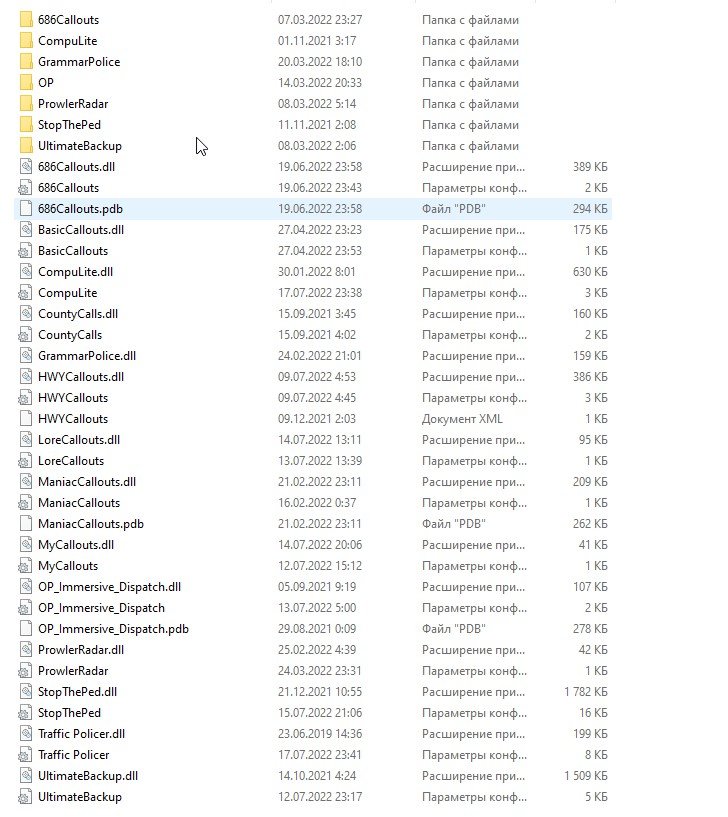728x817 pixels.
Task: Click the 686Callouts.dll file icon
Action: 26,167
